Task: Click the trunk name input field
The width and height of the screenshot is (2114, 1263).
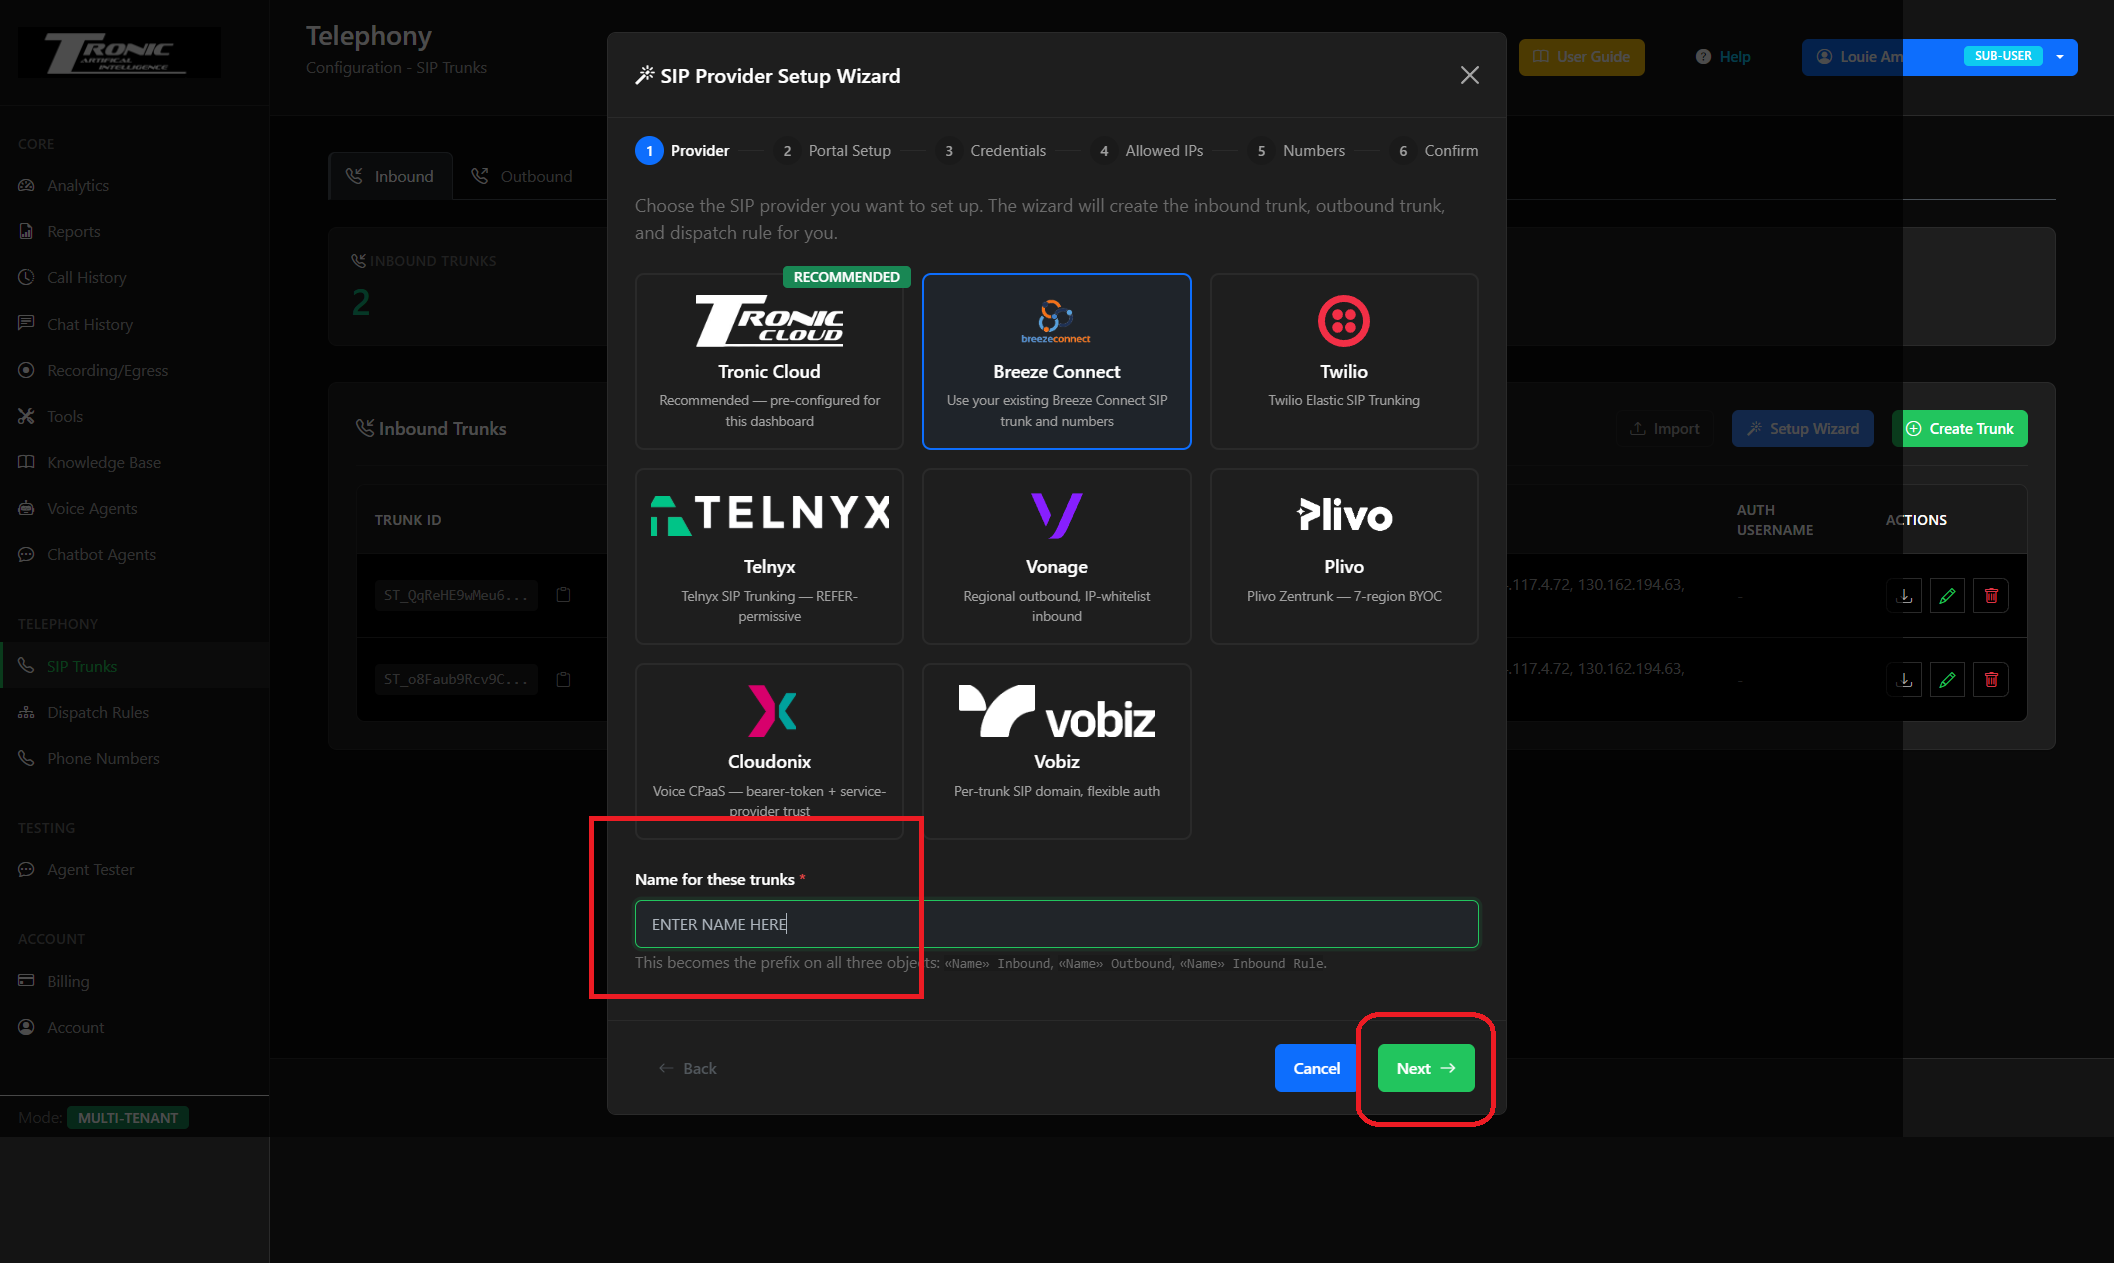Action: [1056, 924]
